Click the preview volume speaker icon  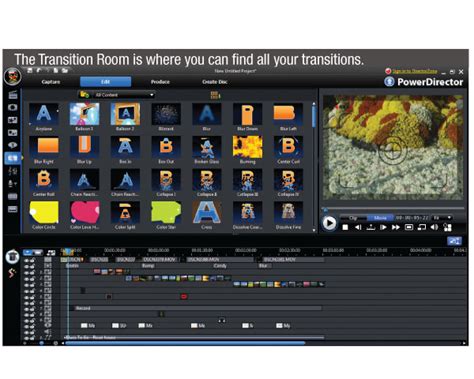click(434, 227)
